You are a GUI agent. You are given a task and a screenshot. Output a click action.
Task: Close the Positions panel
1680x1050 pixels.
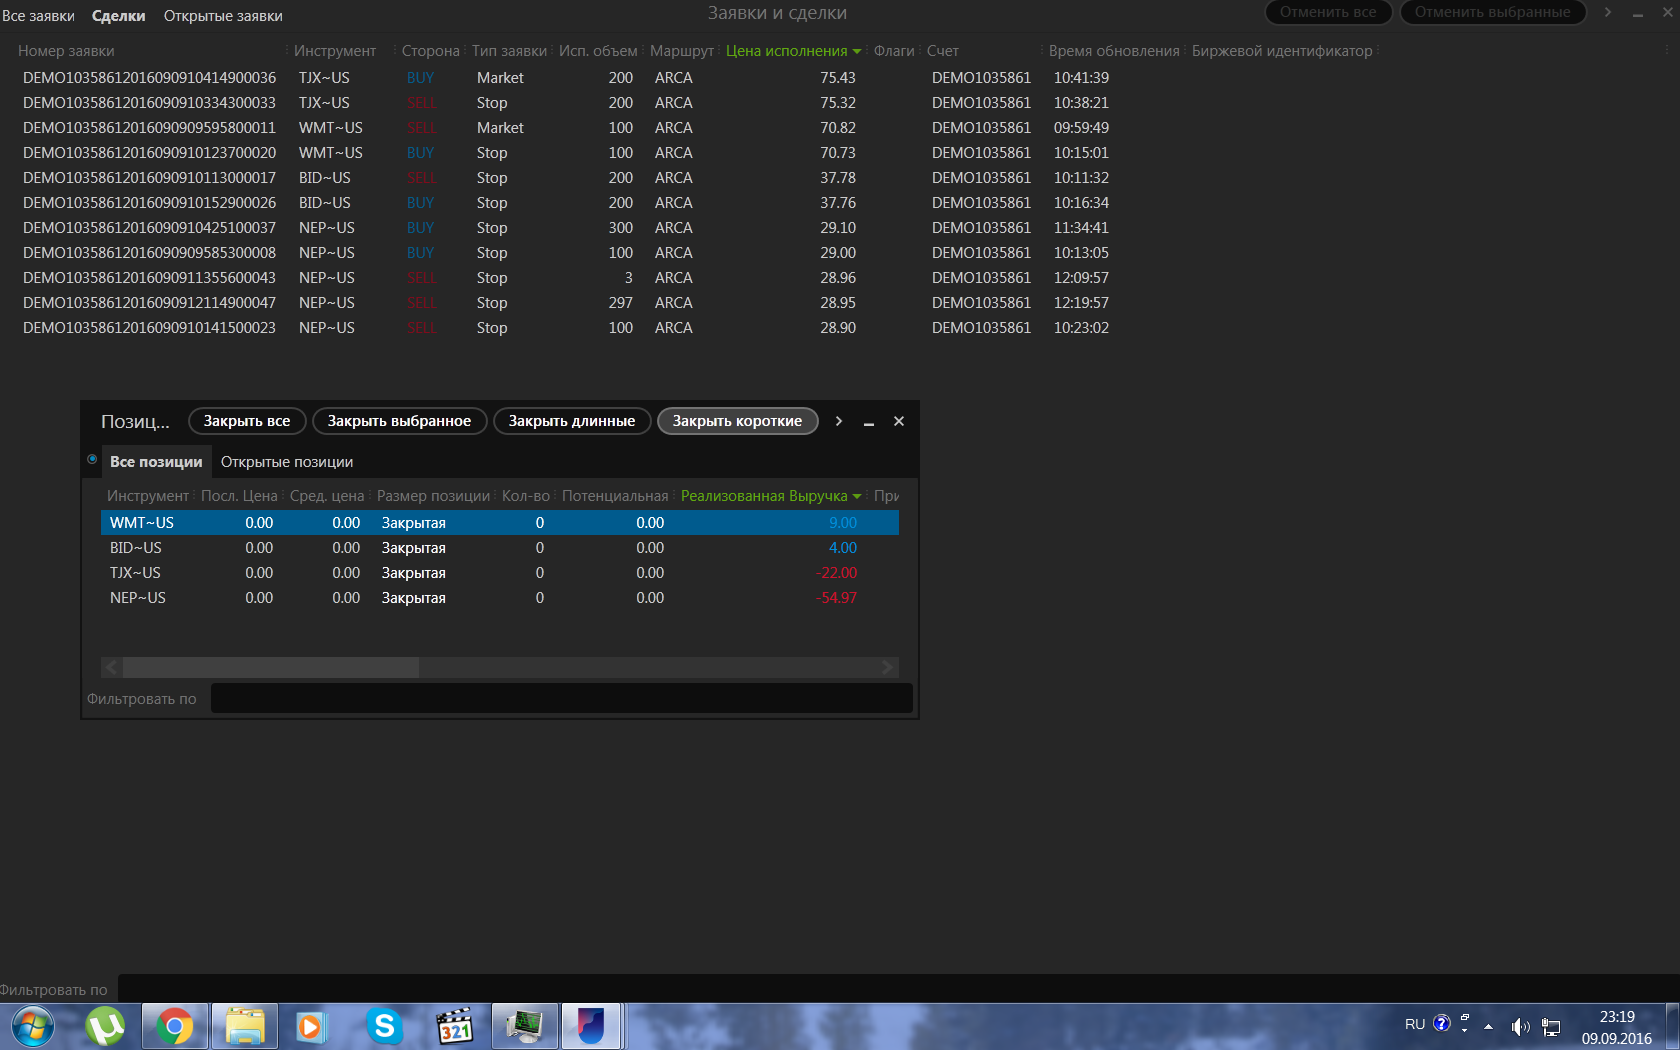899,421
